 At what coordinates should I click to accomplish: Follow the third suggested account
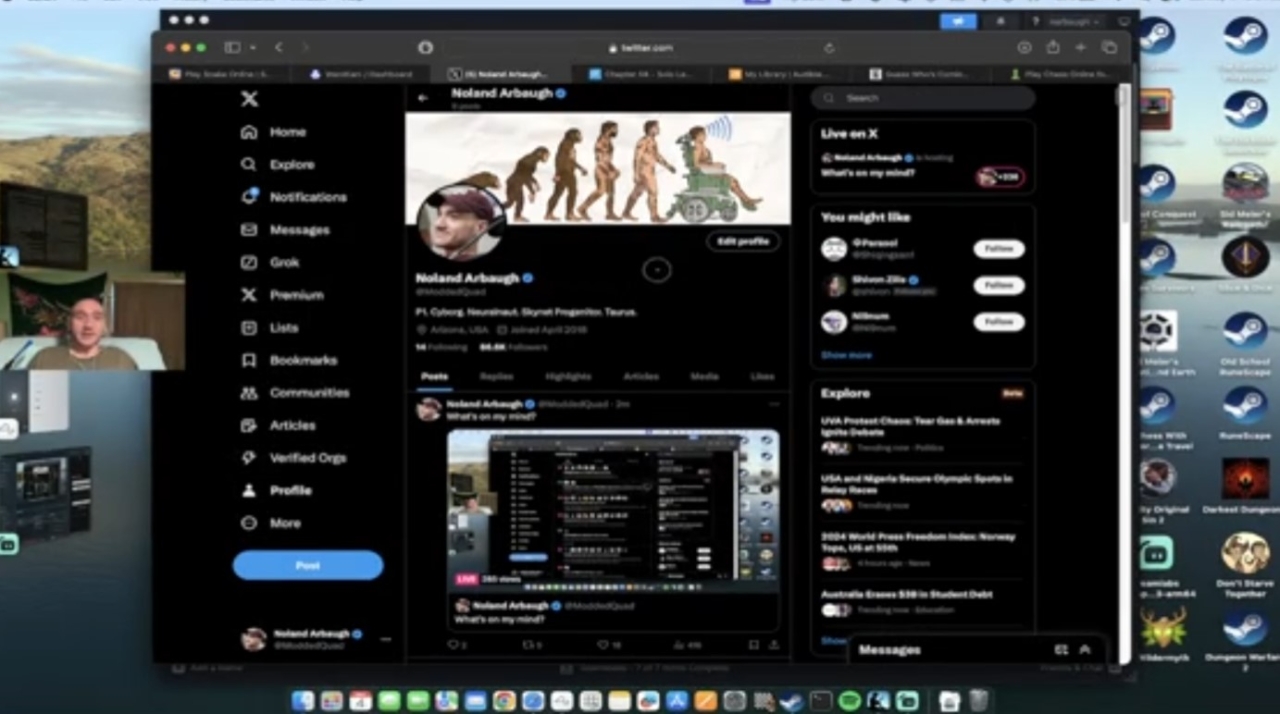tap(999, 322)
